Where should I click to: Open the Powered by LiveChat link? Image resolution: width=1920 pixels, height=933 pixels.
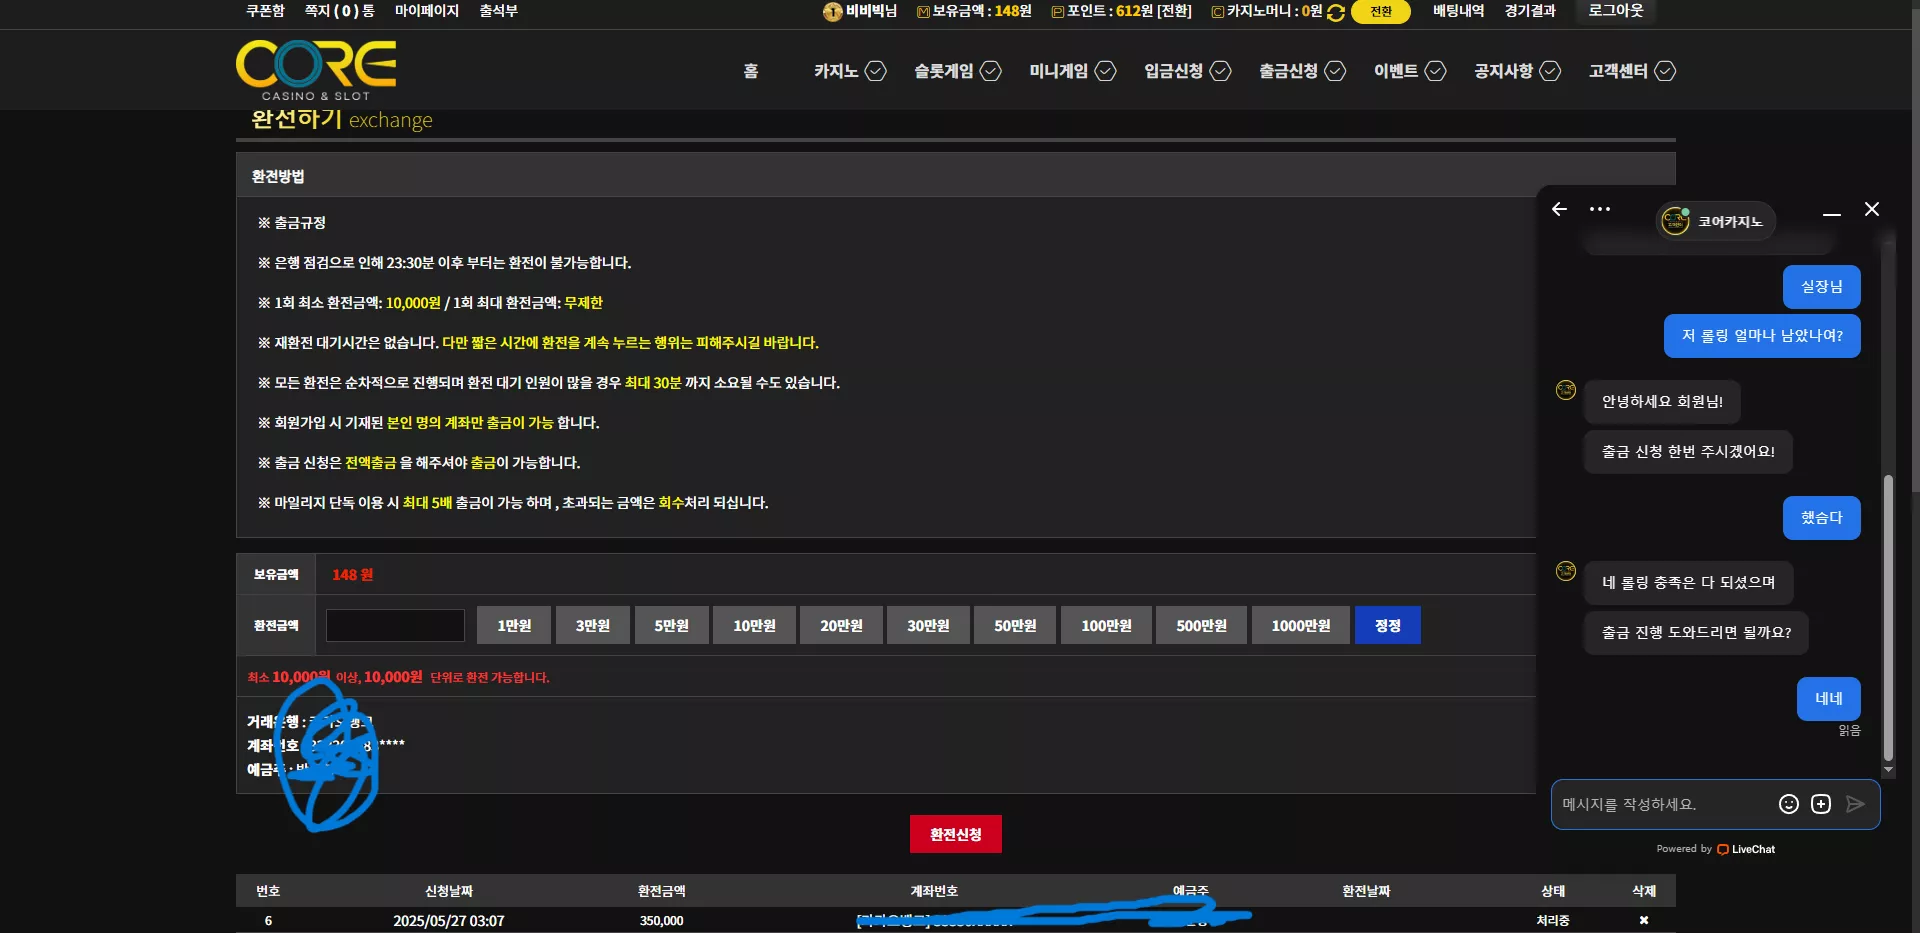[x=1716, y=849]
